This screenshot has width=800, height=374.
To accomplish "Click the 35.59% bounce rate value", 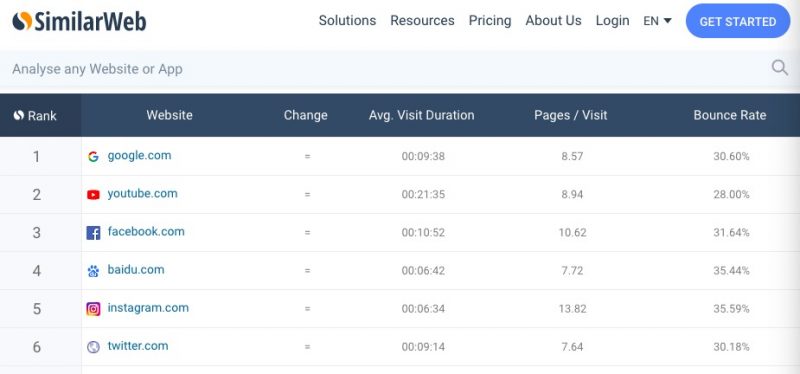I will click(731, 309).
